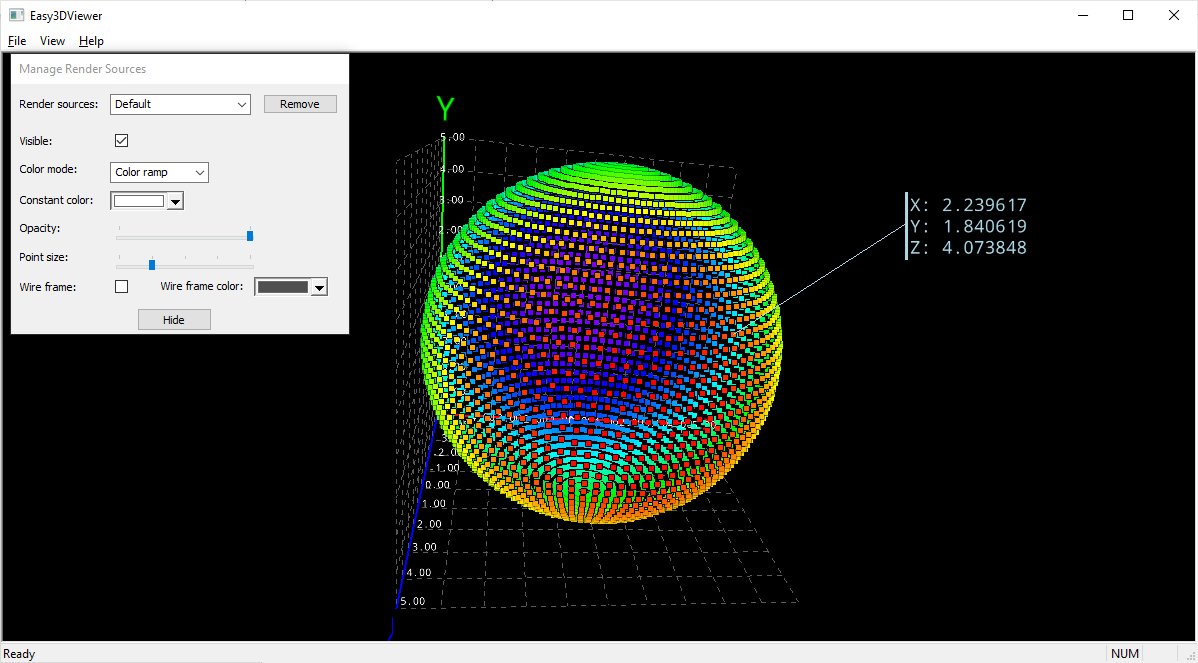Click the Point size slider handle

[152, 264]
